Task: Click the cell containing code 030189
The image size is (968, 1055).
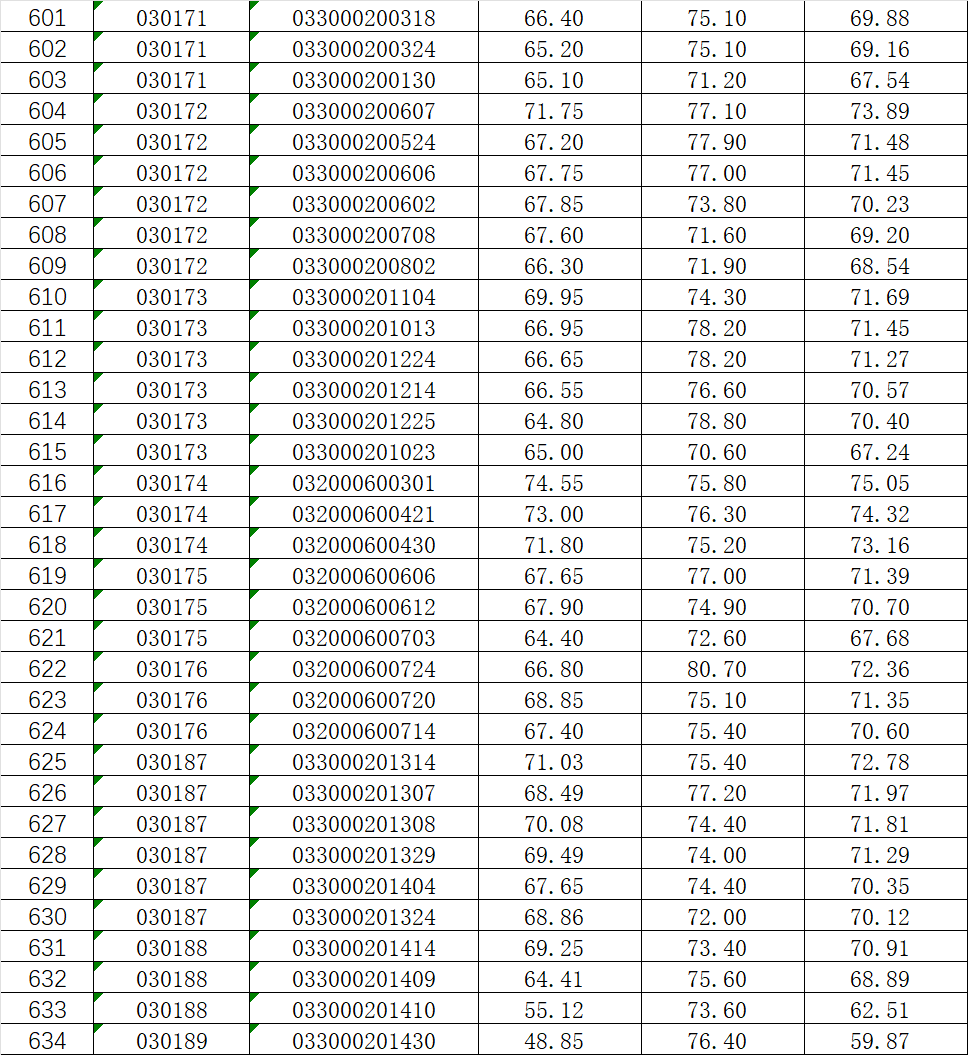Action: tap(172, 1041)
